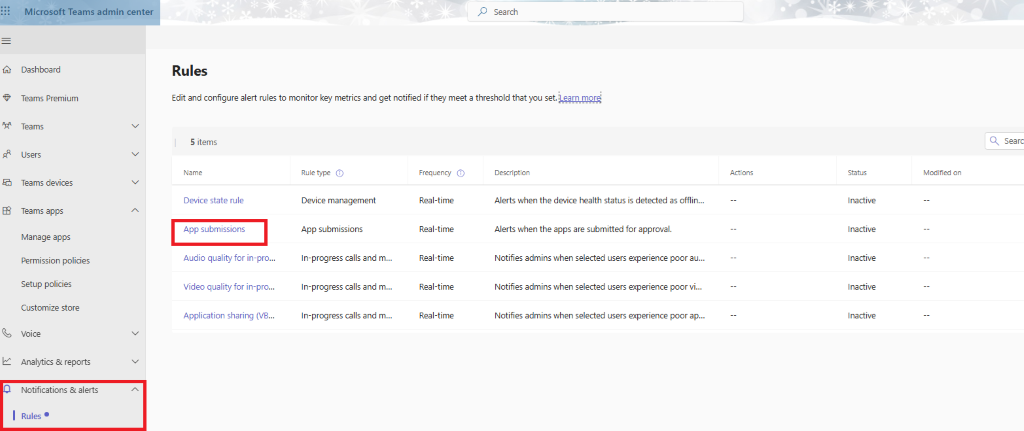Click the Frequency info icon

[460, 173]
